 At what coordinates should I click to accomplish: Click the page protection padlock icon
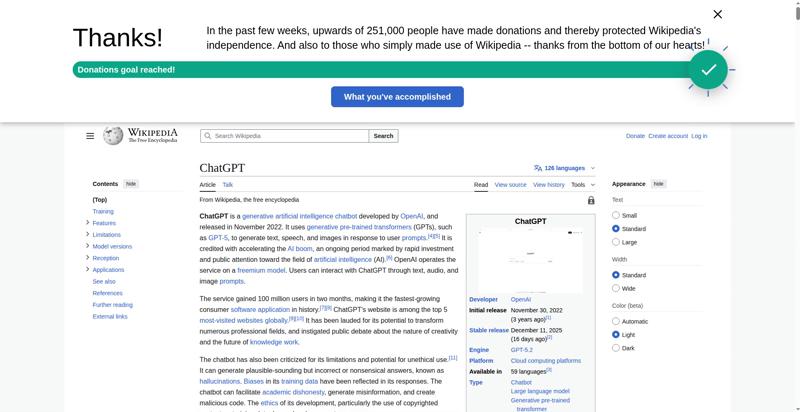click(591, 200)
